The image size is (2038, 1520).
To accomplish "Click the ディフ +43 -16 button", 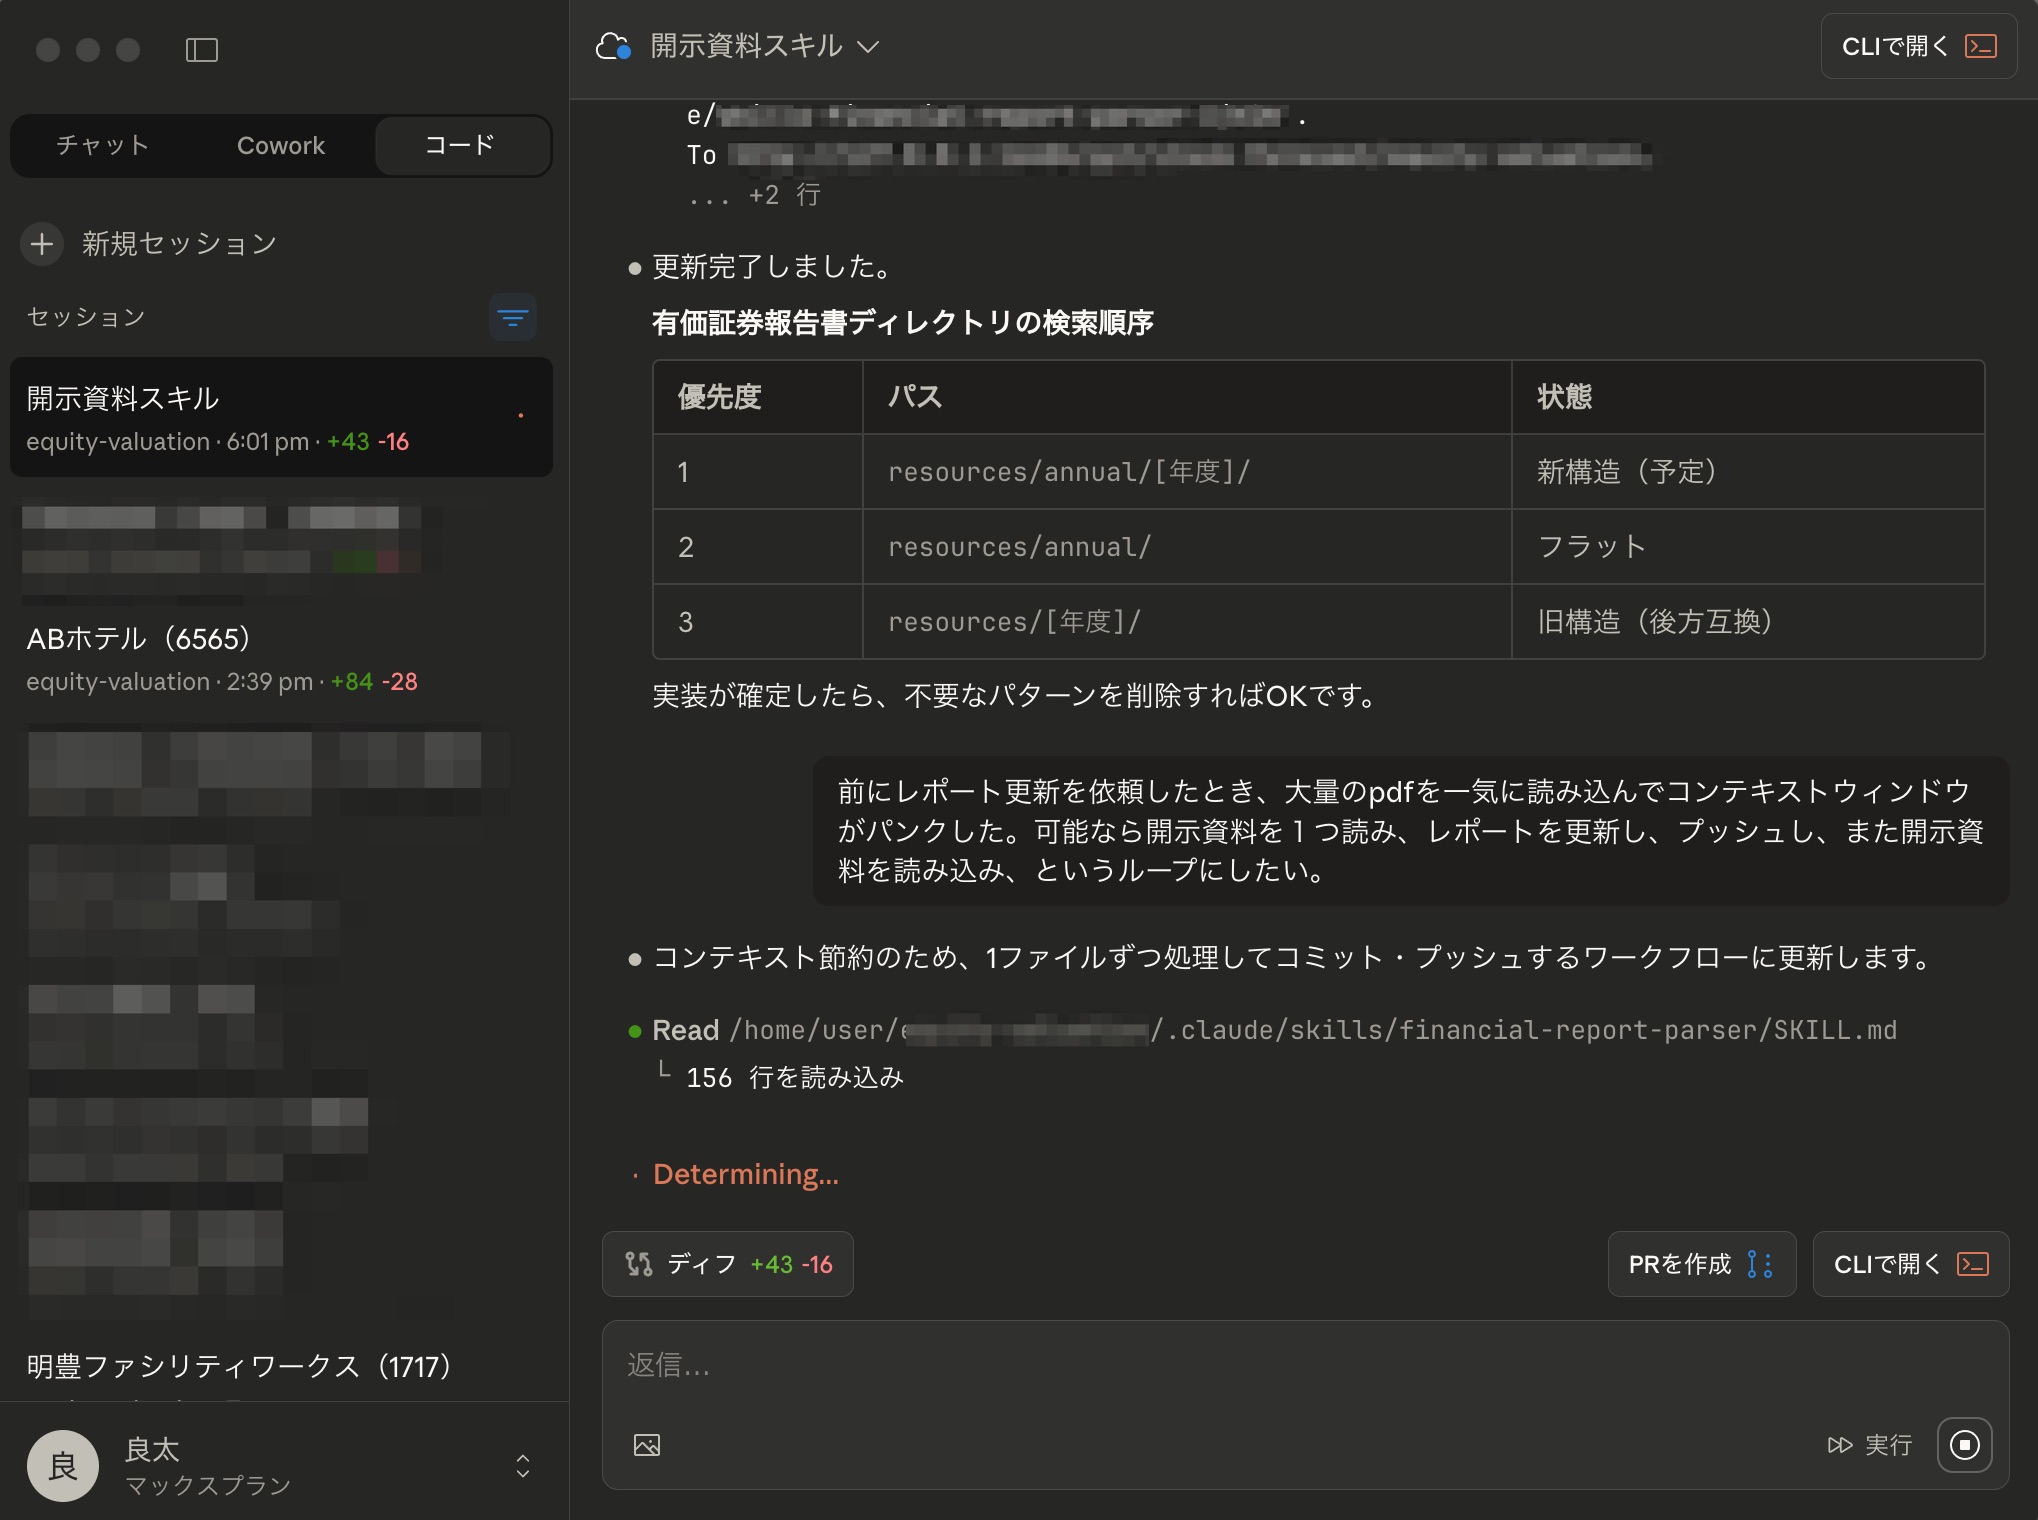I will pos(728,1264).
